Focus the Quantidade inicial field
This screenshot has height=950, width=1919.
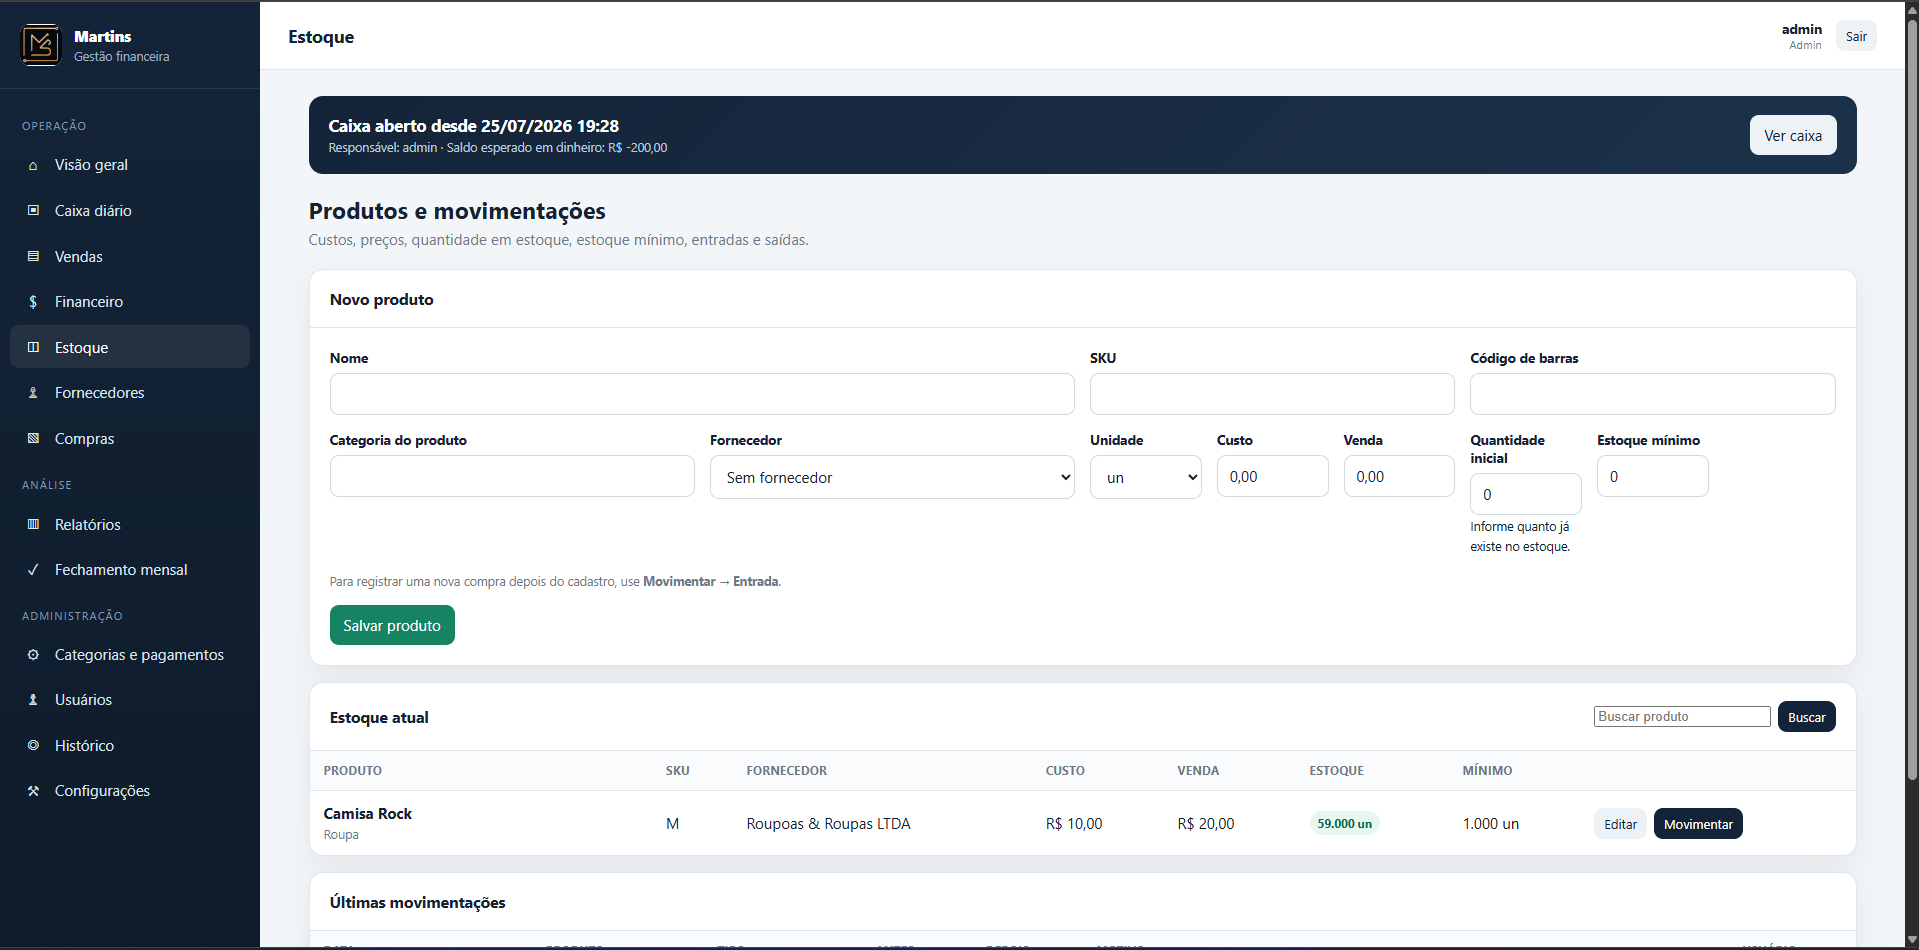1526,494
